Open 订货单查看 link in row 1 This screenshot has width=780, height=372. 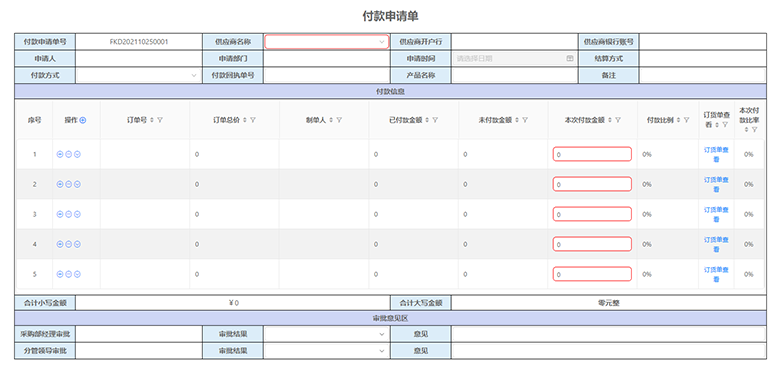[716, 155]
